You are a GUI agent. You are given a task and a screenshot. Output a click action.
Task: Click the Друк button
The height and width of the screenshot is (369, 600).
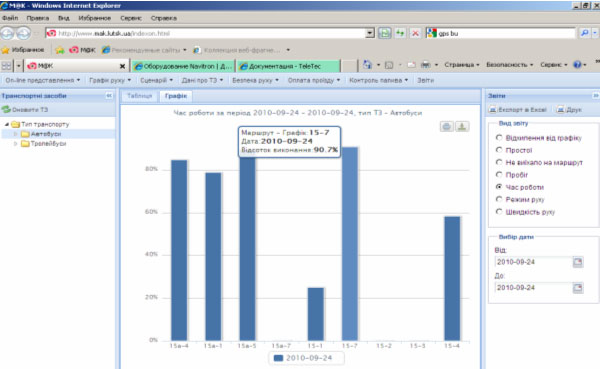[569, 110]
